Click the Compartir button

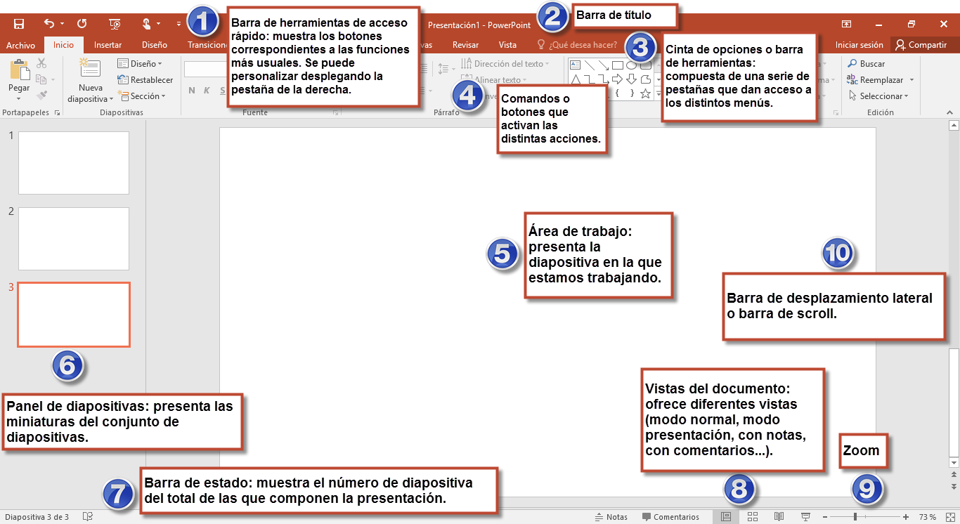pyautogui.click(x=921, y=45)
